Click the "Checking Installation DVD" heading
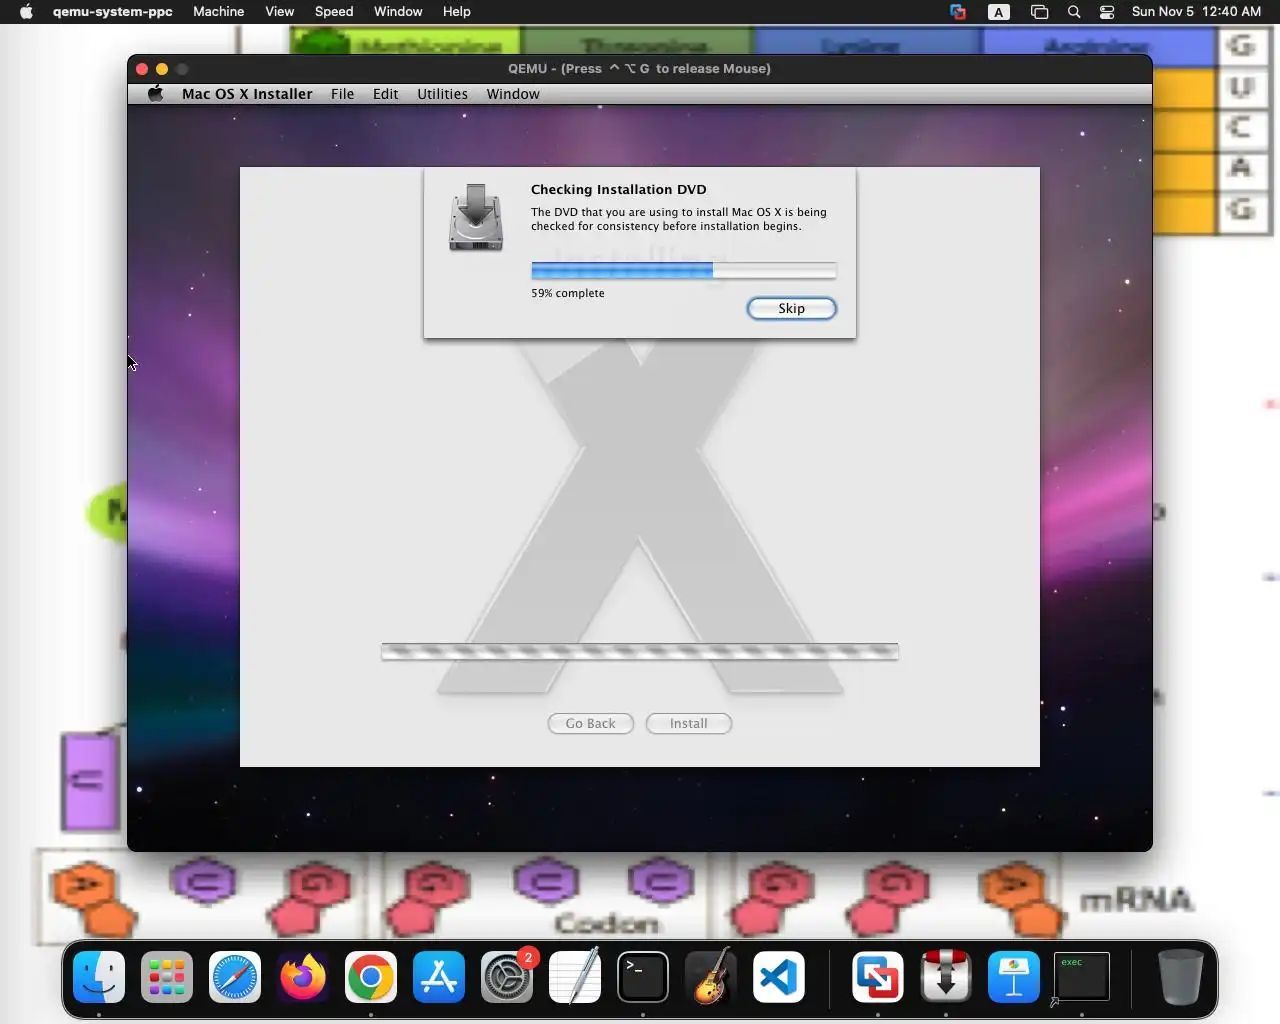This screenshot has height=1024, width=1280. (618, 189)
